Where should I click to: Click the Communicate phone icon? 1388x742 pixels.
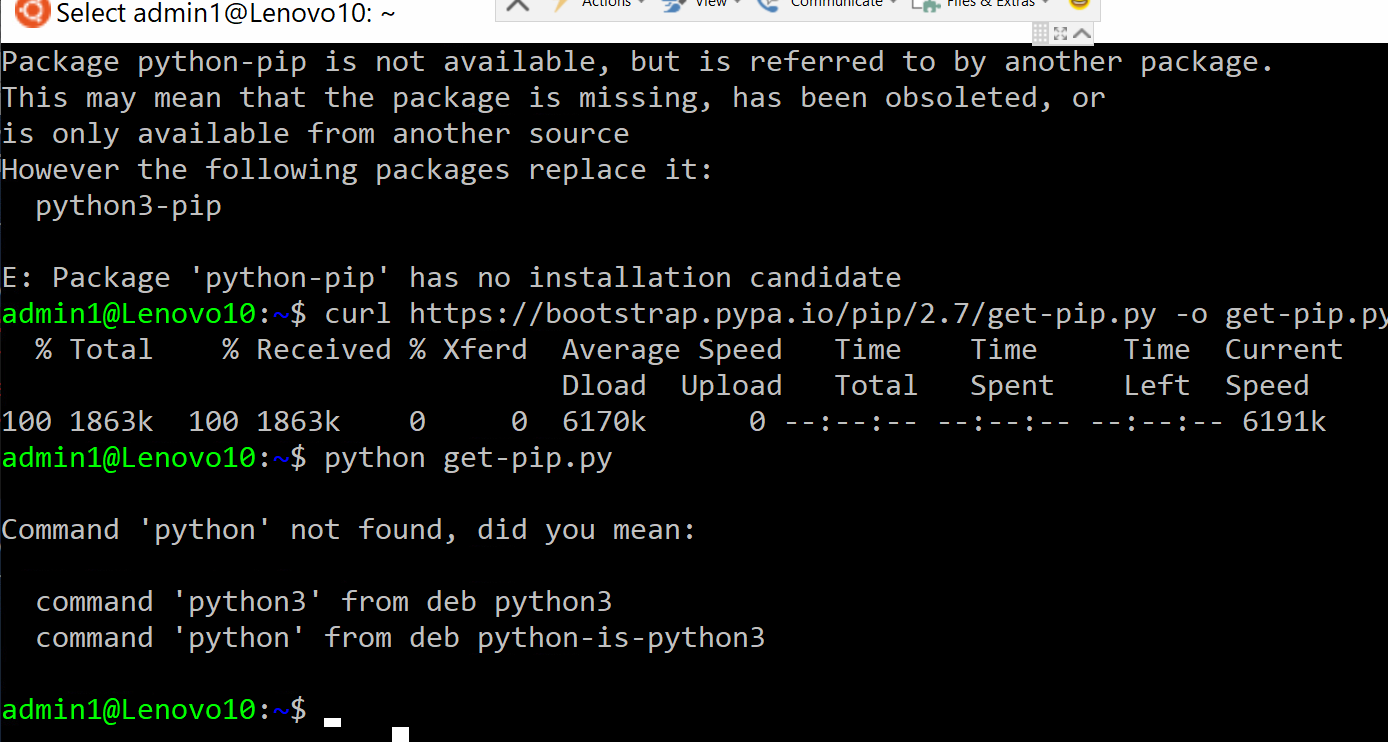(x=769, y=5)
